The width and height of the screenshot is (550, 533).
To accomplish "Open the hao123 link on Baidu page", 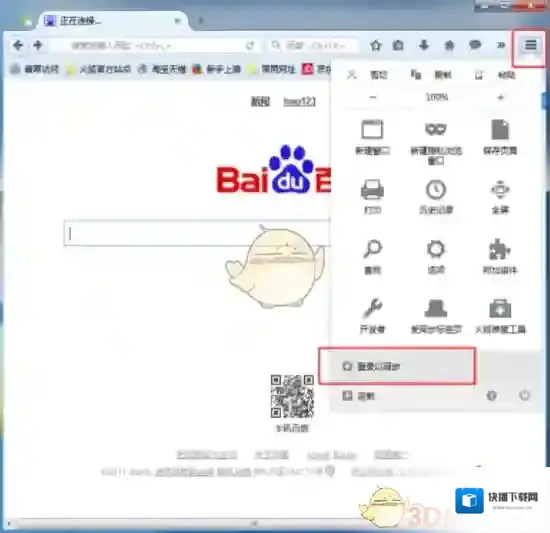I will click(300, 102).
